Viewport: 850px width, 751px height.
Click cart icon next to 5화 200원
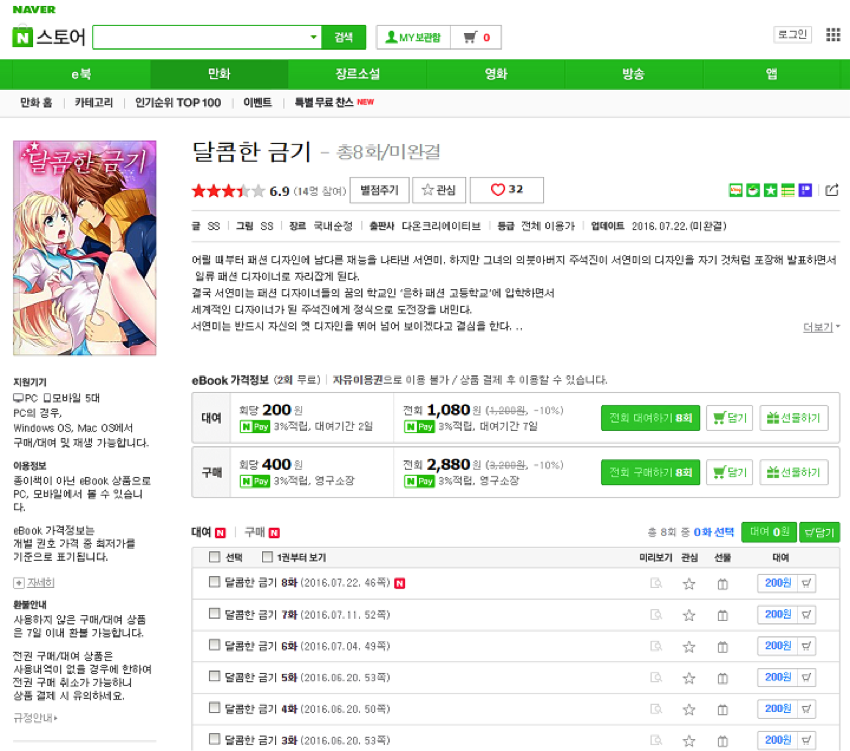[x=808, y=677]
